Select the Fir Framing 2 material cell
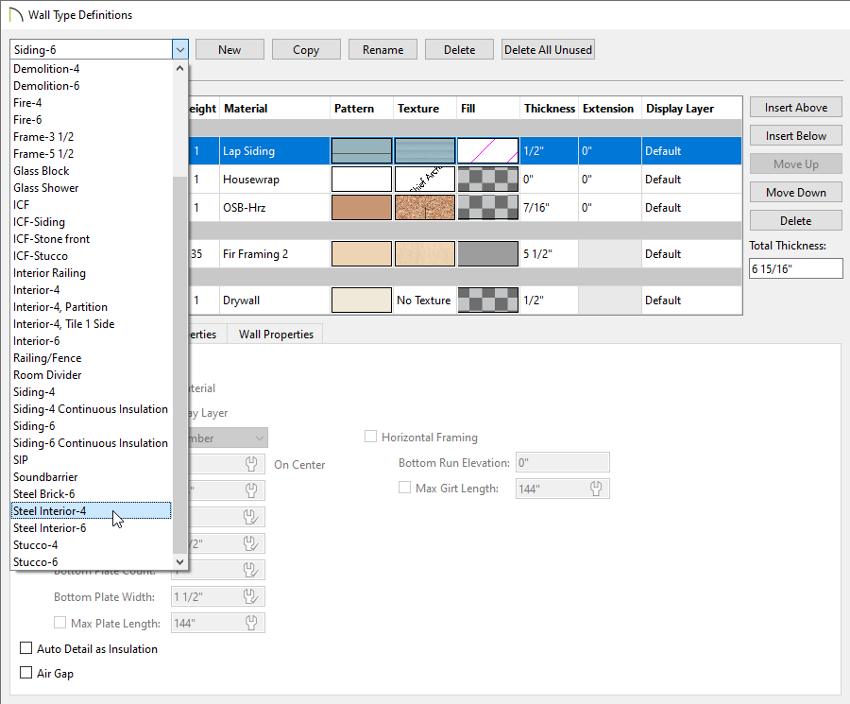The width and height of the screenshot is (850, 704). (275, 254)
